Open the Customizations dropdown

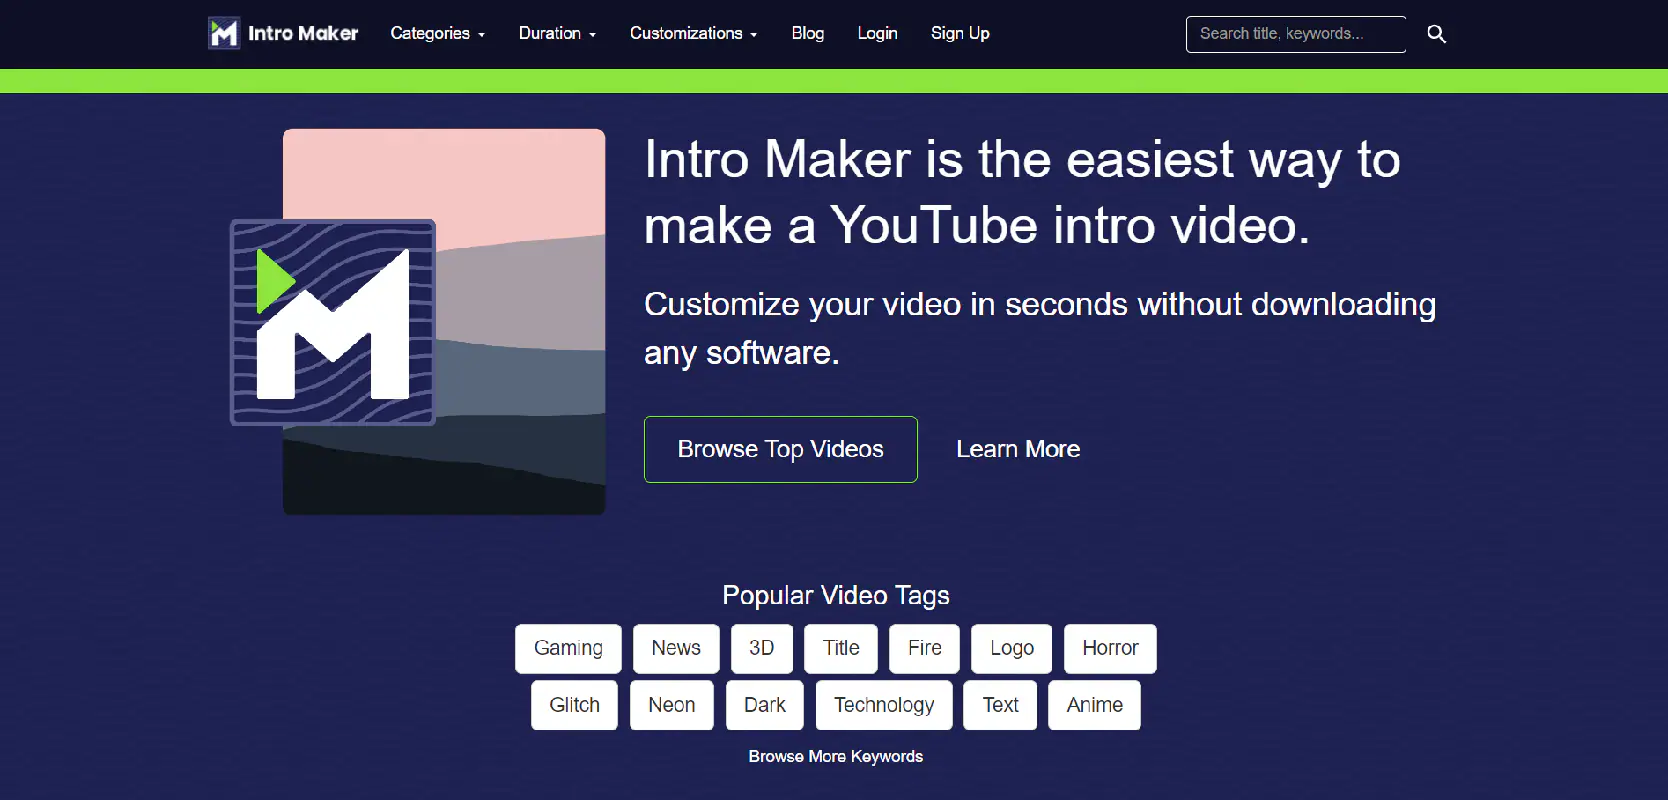[x=693, y=33]
